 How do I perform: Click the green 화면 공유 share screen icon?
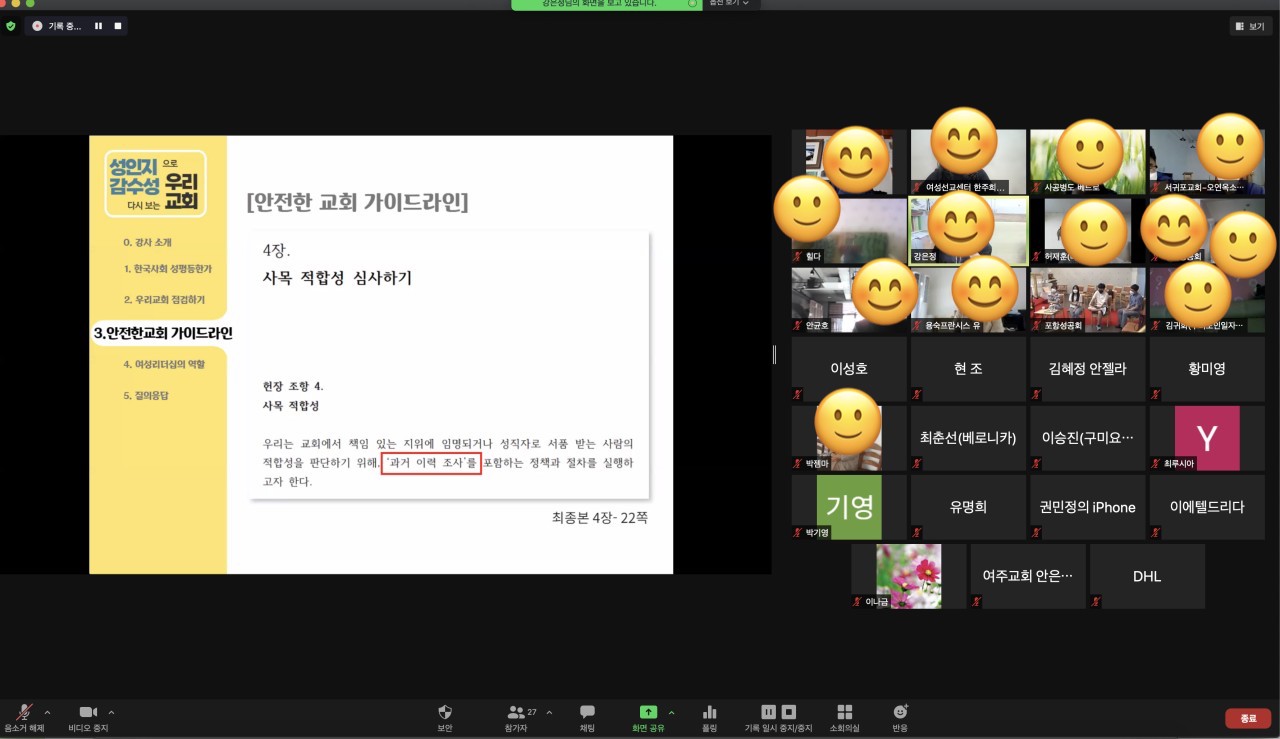tap(648, 712)
